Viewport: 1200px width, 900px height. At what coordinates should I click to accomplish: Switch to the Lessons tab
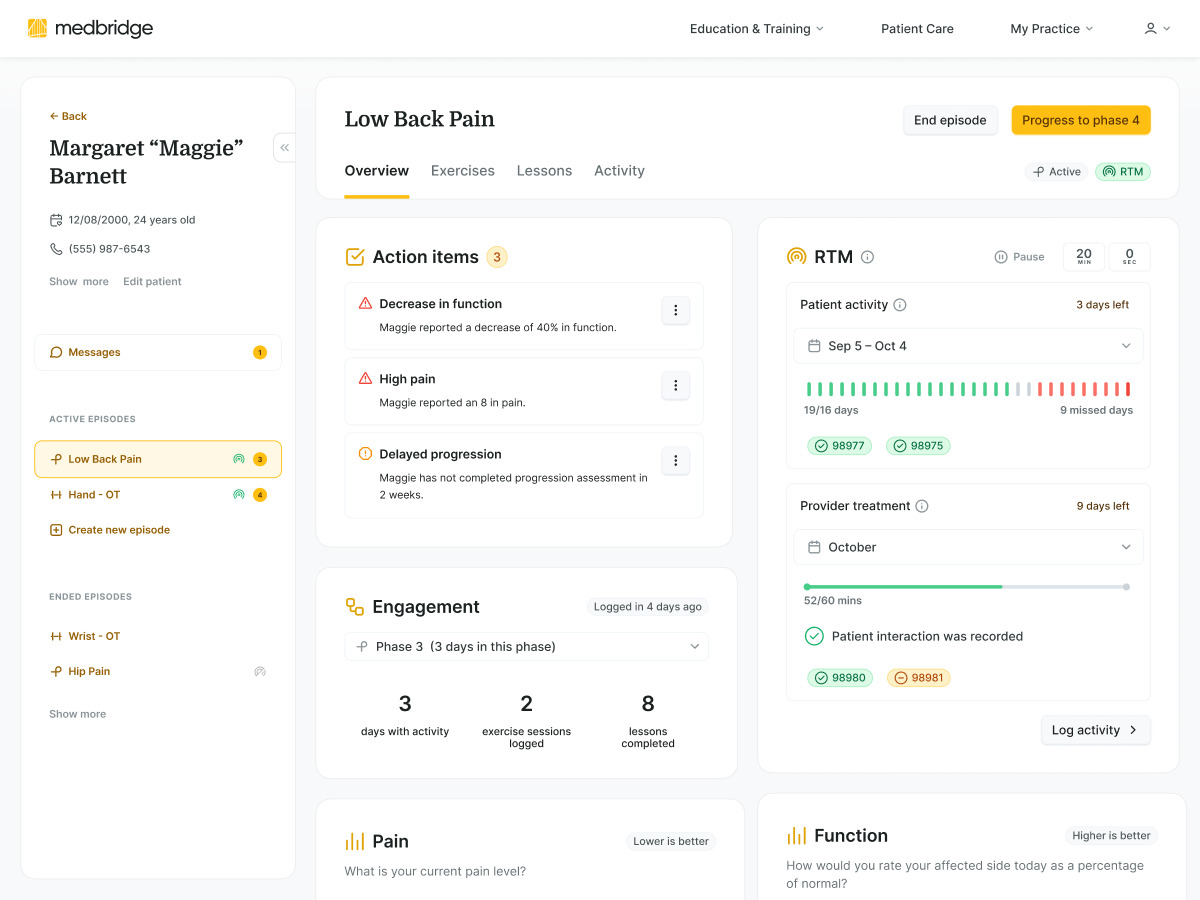tap(544, 171)
